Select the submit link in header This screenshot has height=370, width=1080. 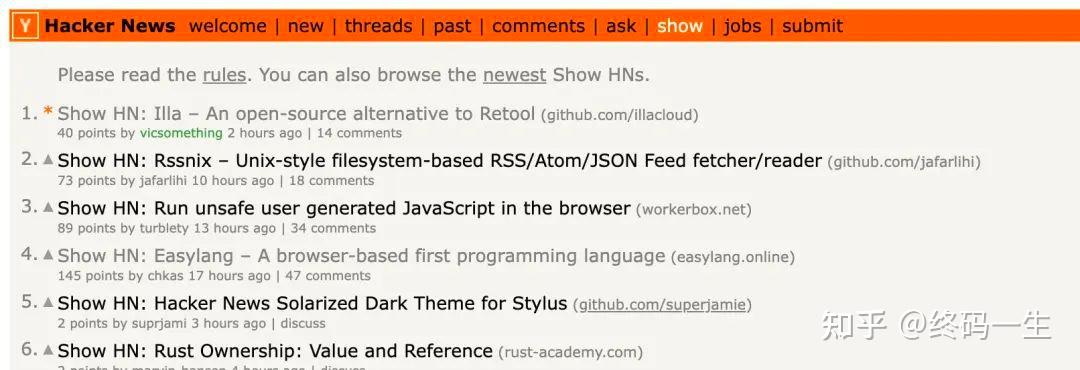click(x=813, y=26)
